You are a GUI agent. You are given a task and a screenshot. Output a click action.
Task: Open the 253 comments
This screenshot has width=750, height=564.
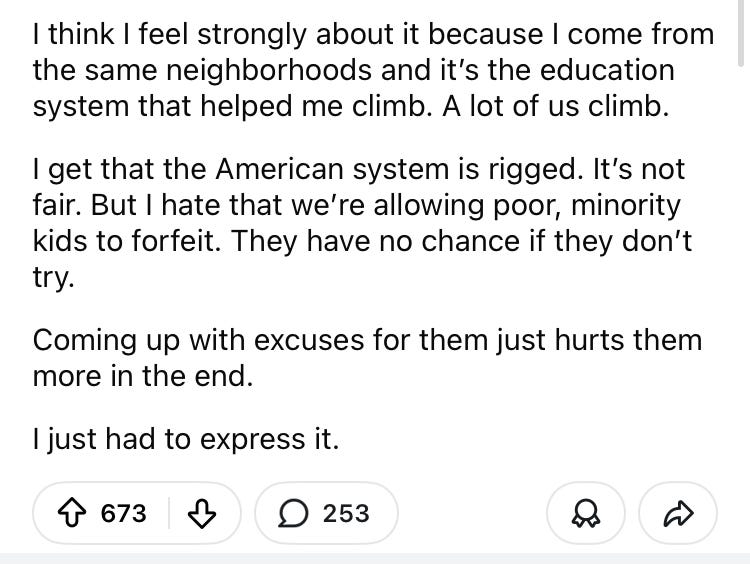(346, 514)
